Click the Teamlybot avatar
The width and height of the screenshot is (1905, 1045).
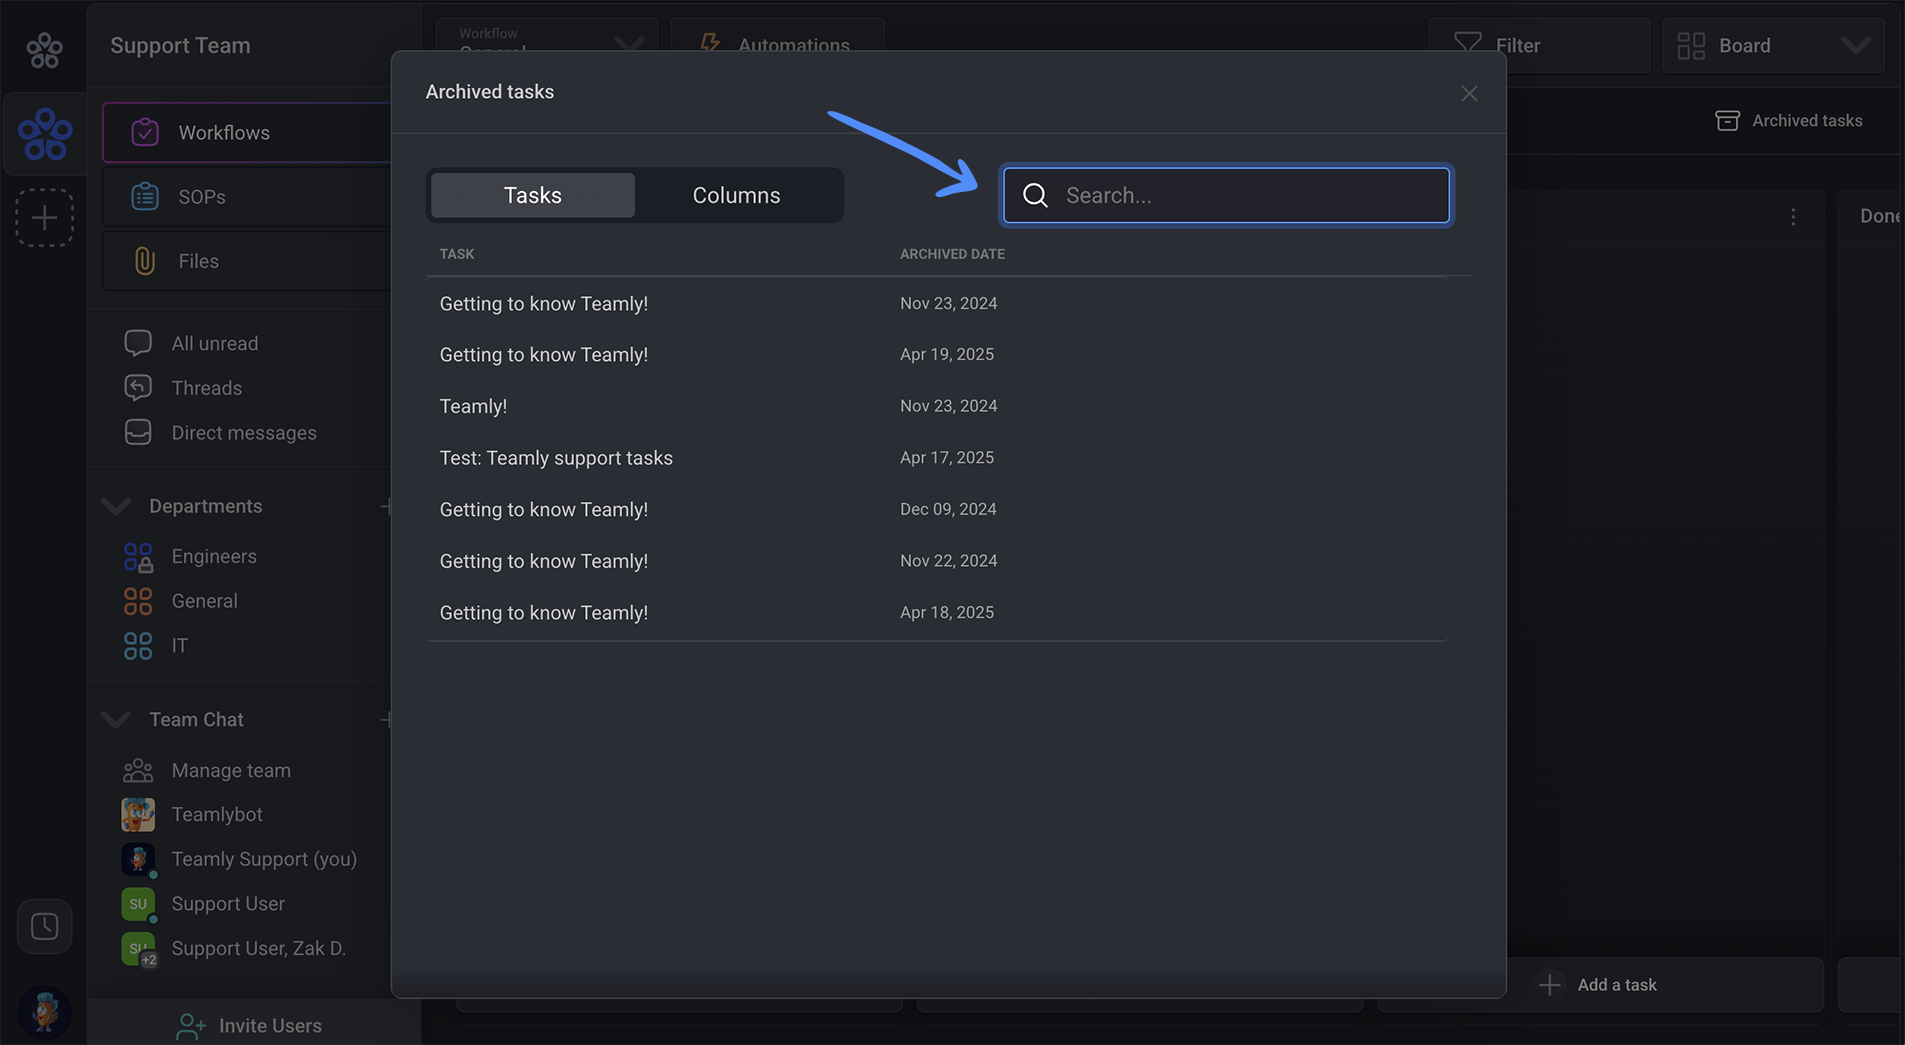138,814
